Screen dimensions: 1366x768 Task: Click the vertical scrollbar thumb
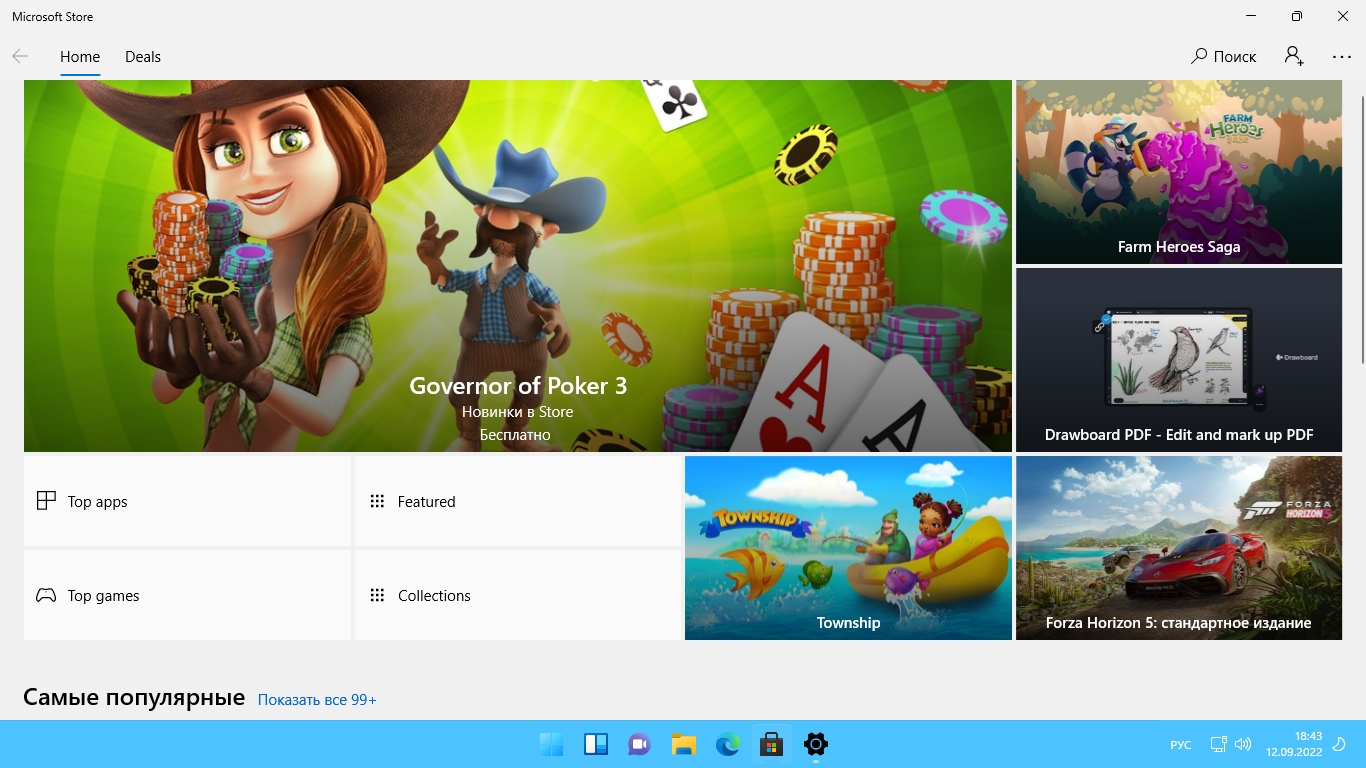[1362, 230]
